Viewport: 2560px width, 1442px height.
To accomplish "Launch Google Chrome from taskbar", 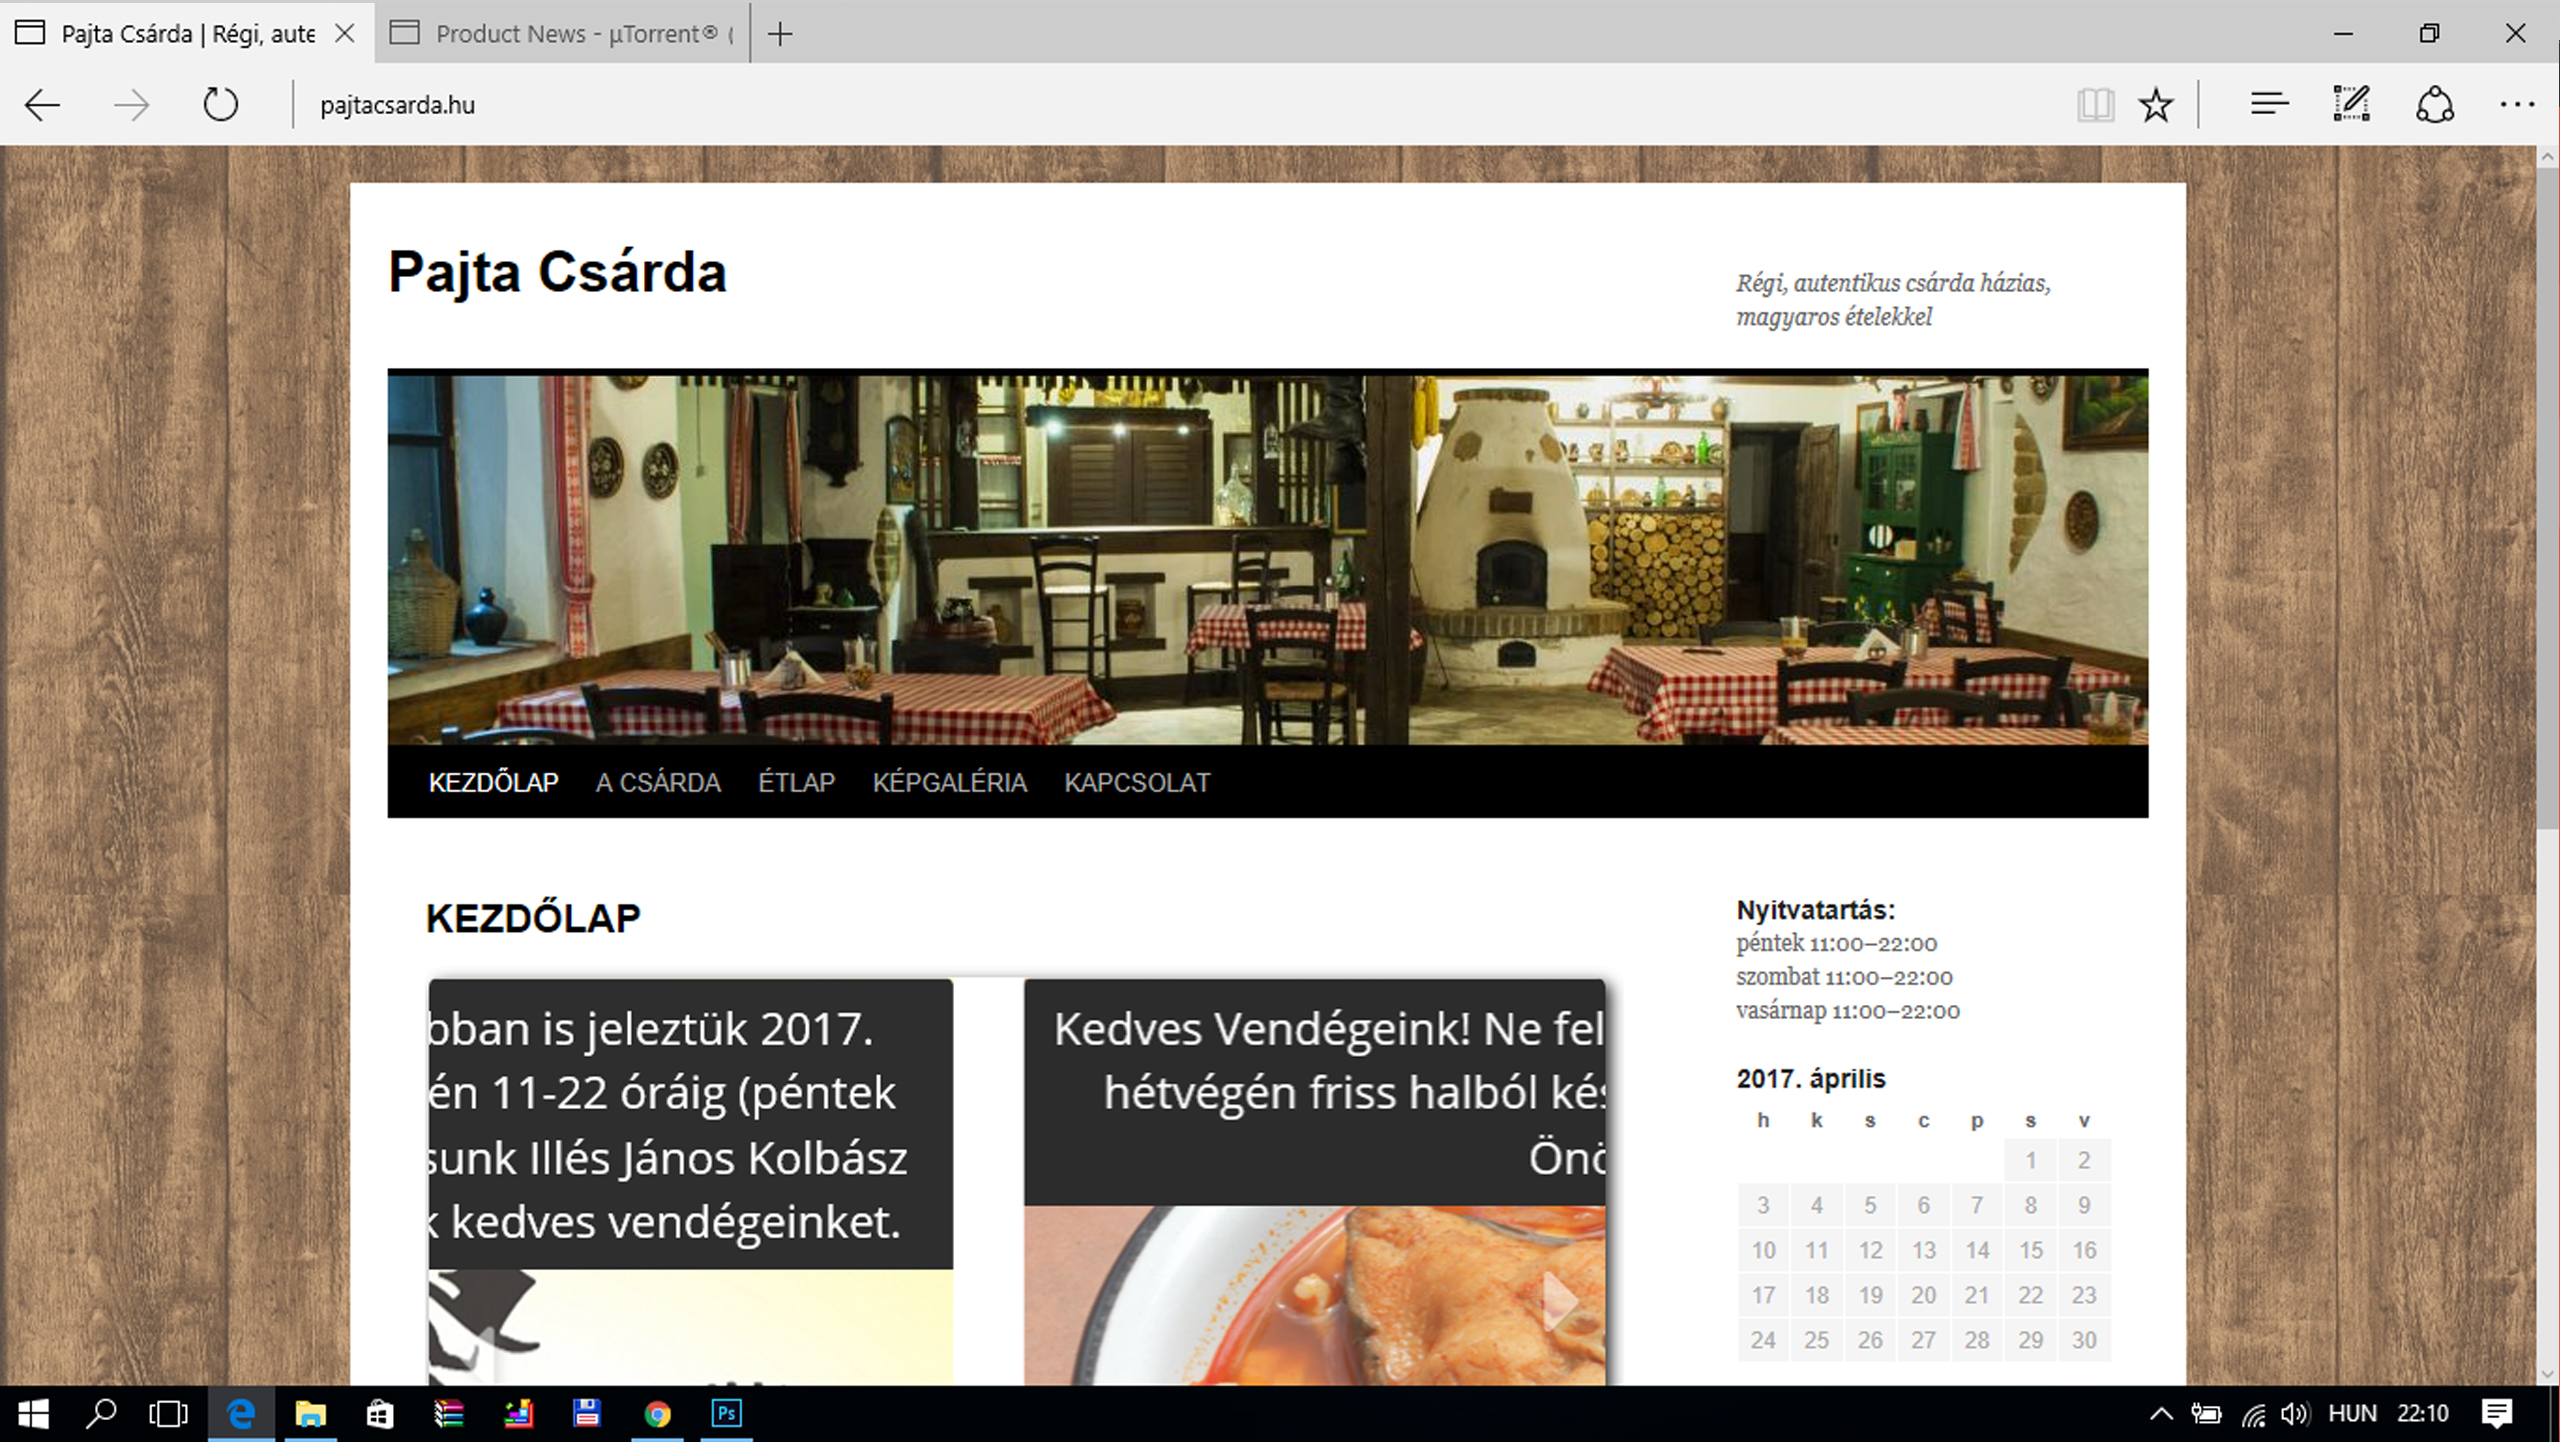I will [657, 1413].
